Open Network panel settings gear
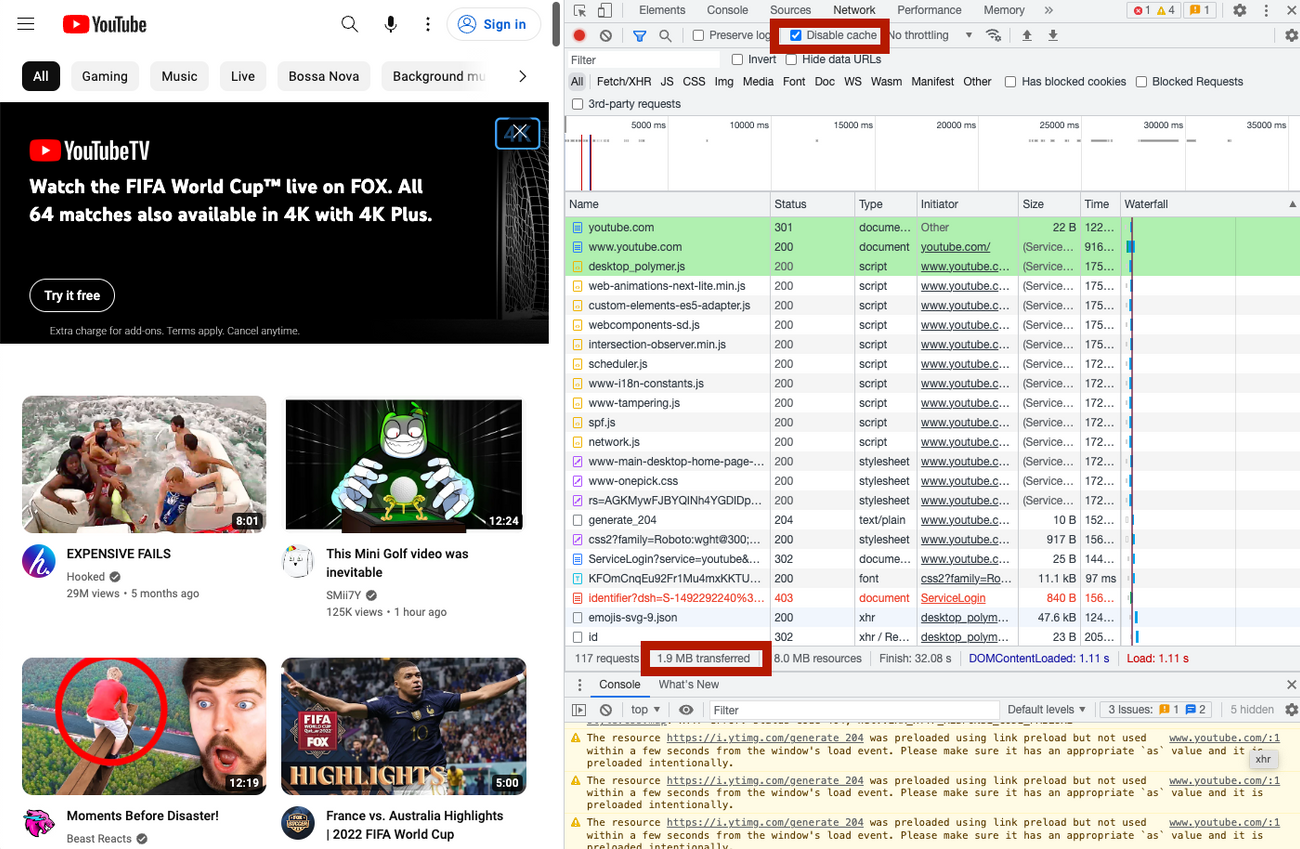This screenshot has width=1300, height=849. point(1291,35)
